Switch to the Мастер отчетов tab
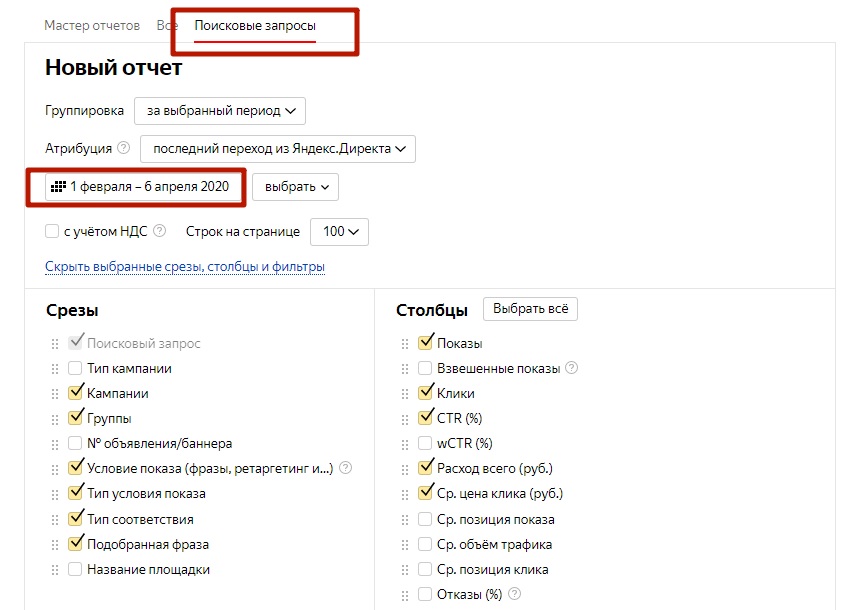 tap(92, 25)
